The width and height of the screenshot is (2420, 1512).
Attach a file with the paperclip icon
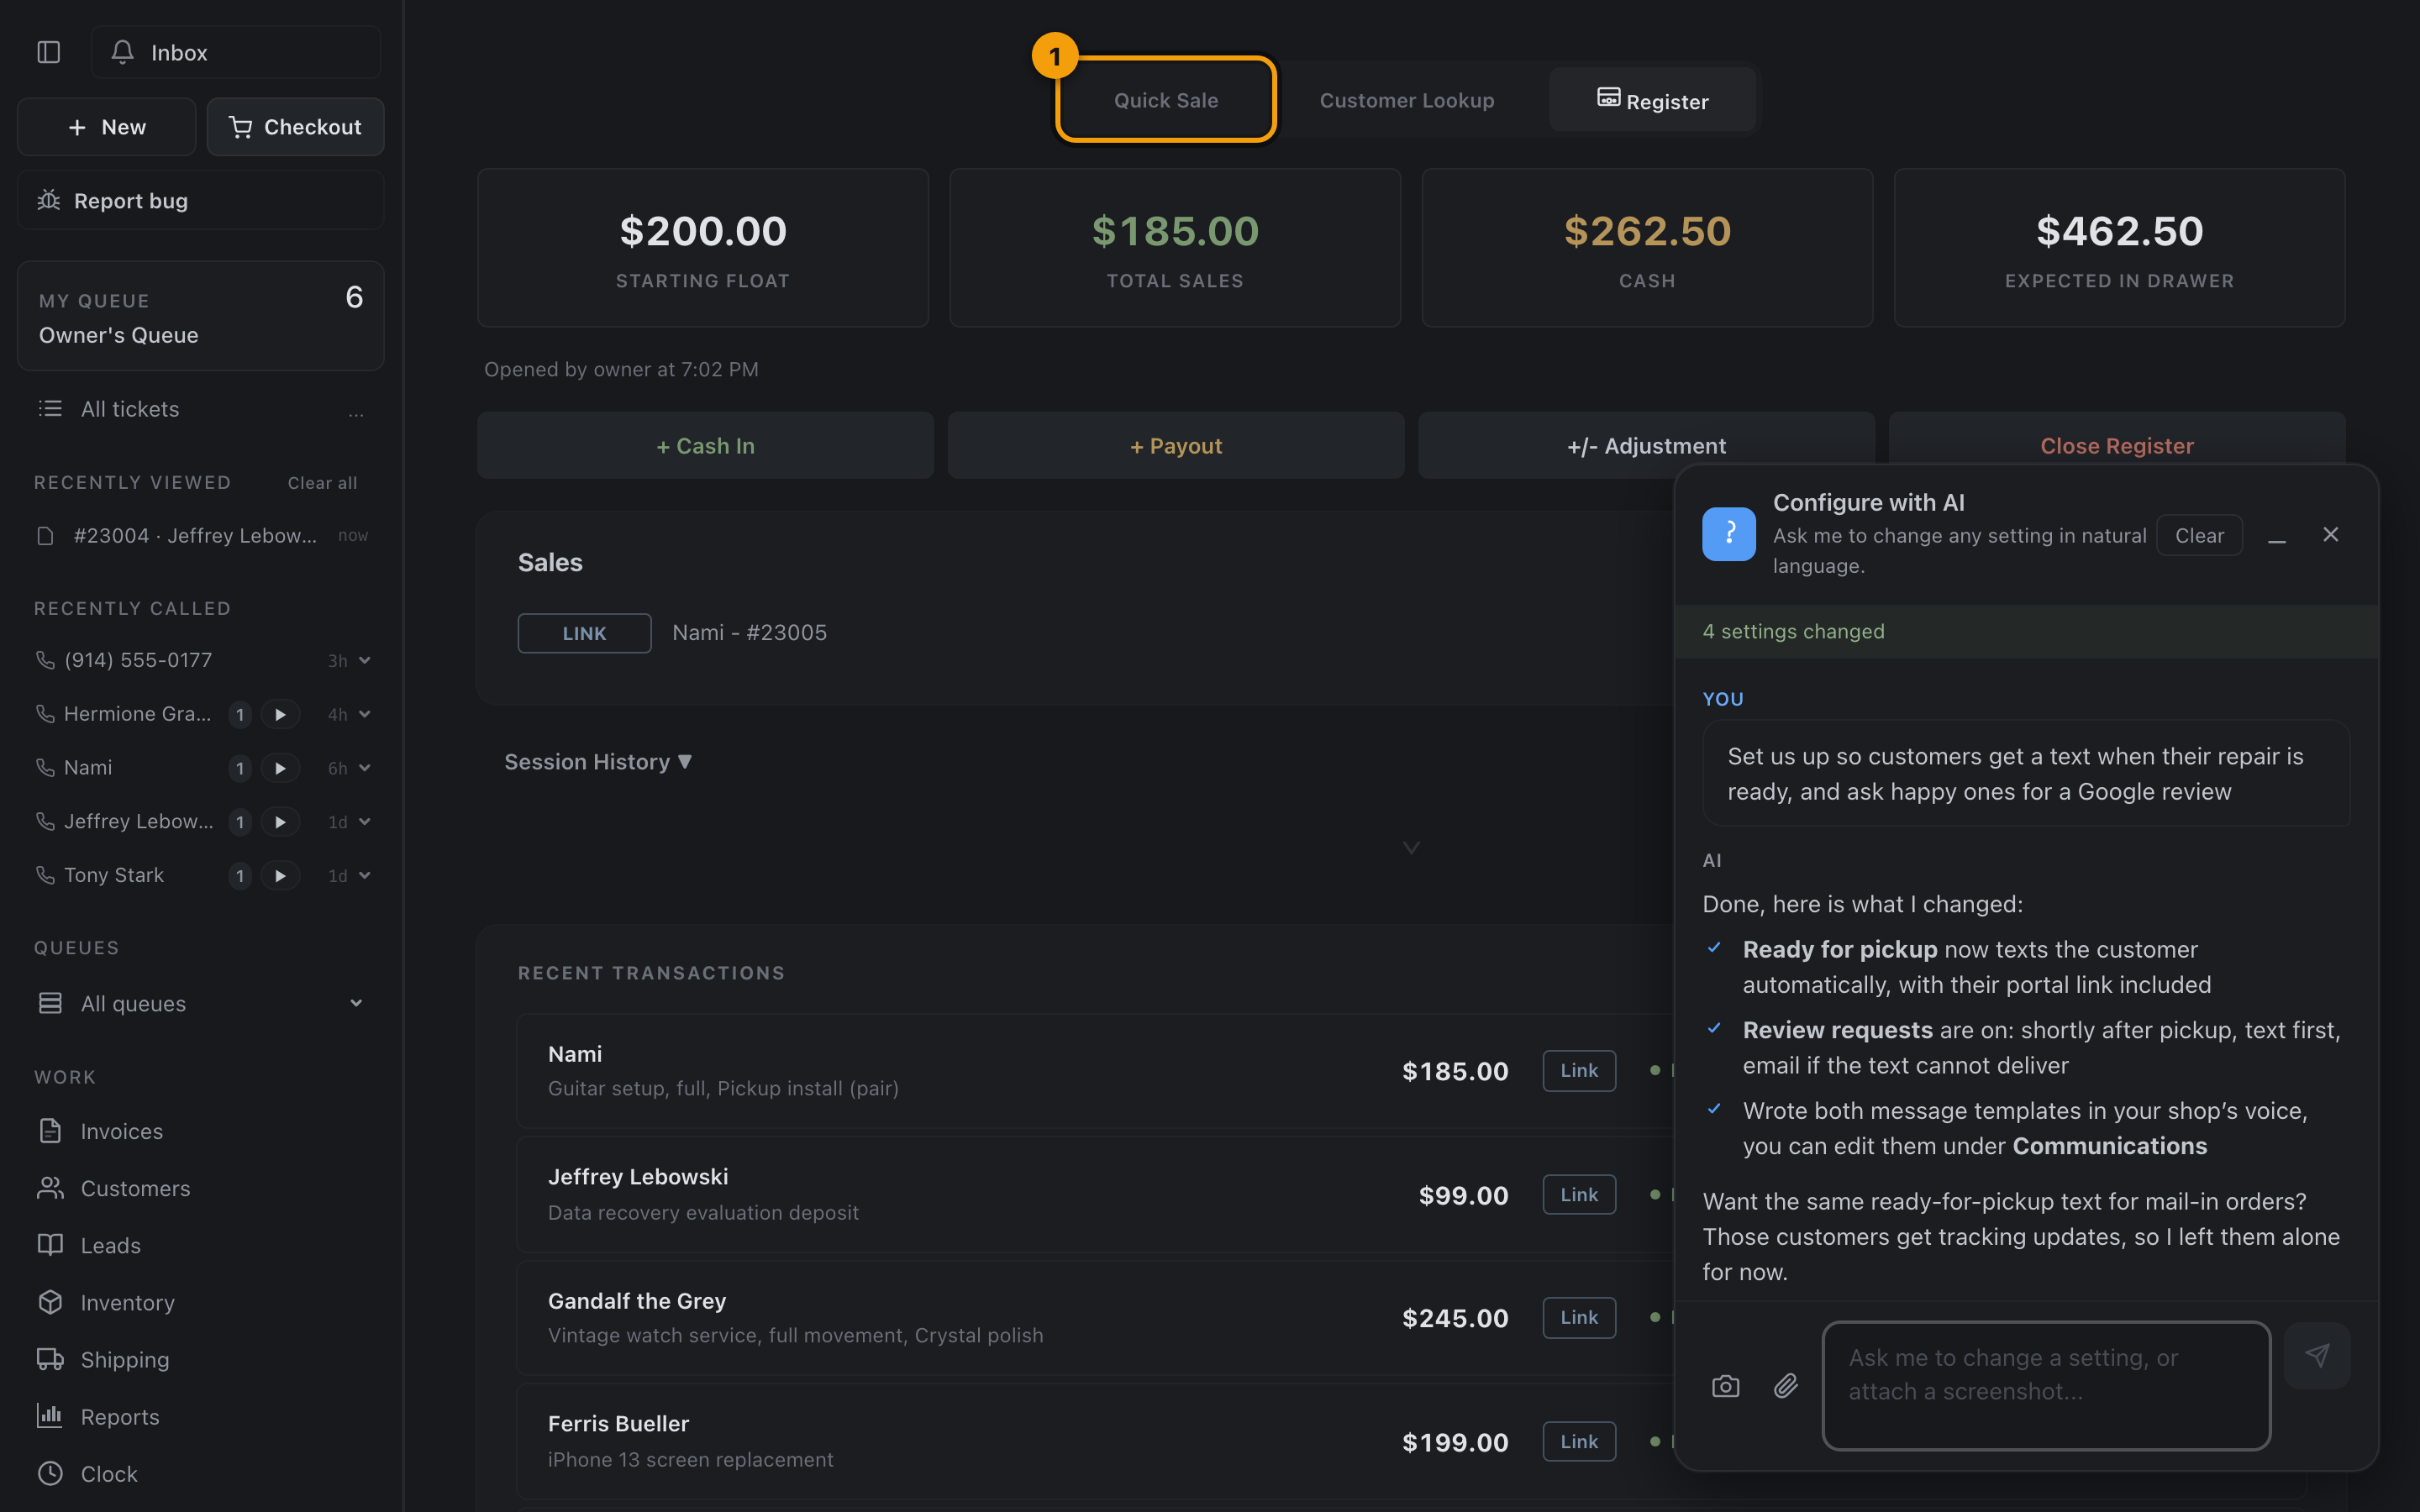coord(1786,1386)
